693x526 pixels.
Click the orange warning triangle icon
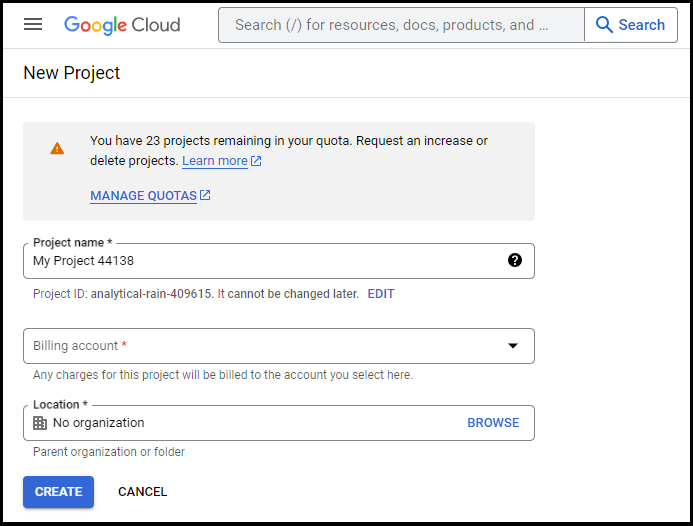[x=57, y=149]
